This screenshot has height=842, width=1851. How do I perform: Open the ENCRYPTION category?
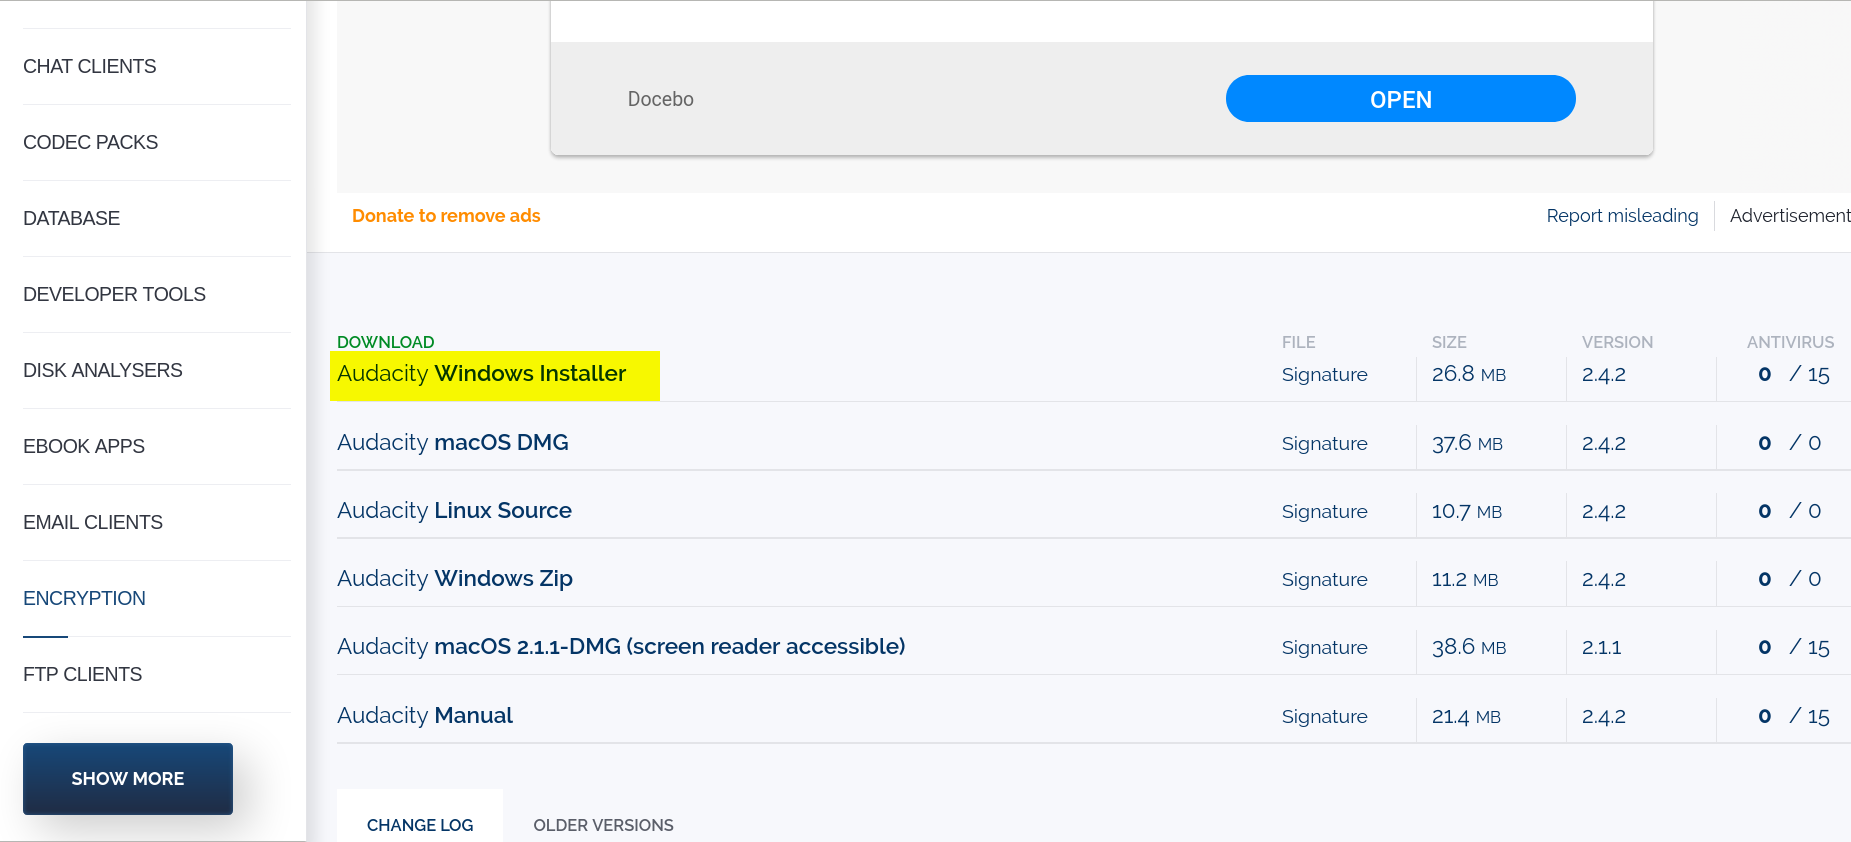coord(84,598)
